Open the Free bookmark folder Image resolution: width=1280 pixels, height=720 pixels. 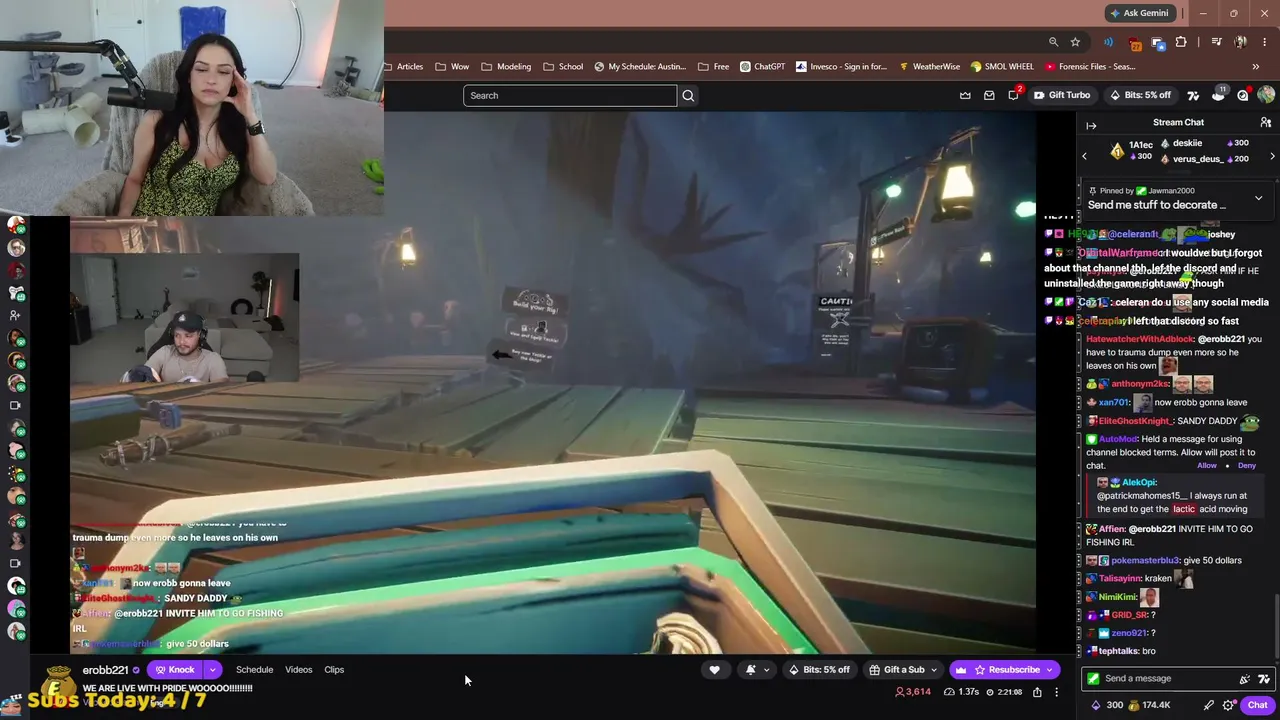click(x=712, y=67)
